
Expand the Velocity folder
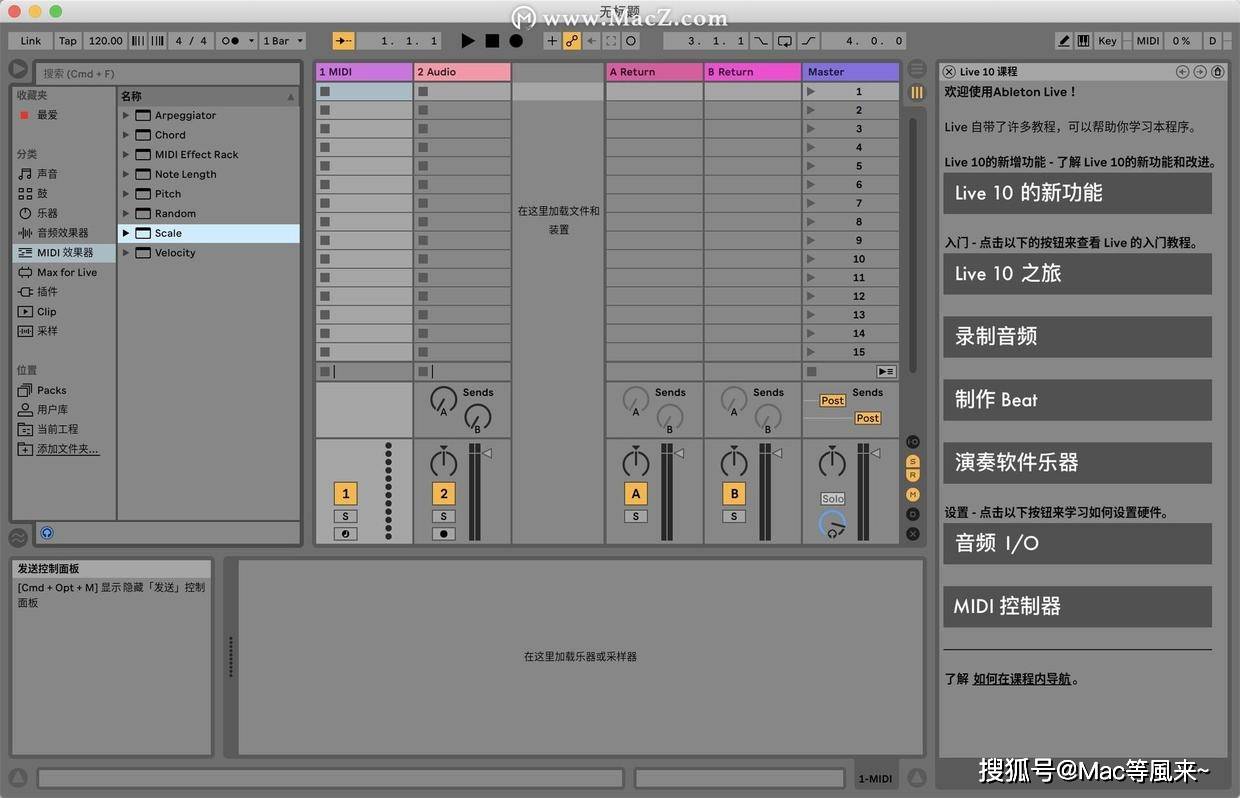[126, 253]
